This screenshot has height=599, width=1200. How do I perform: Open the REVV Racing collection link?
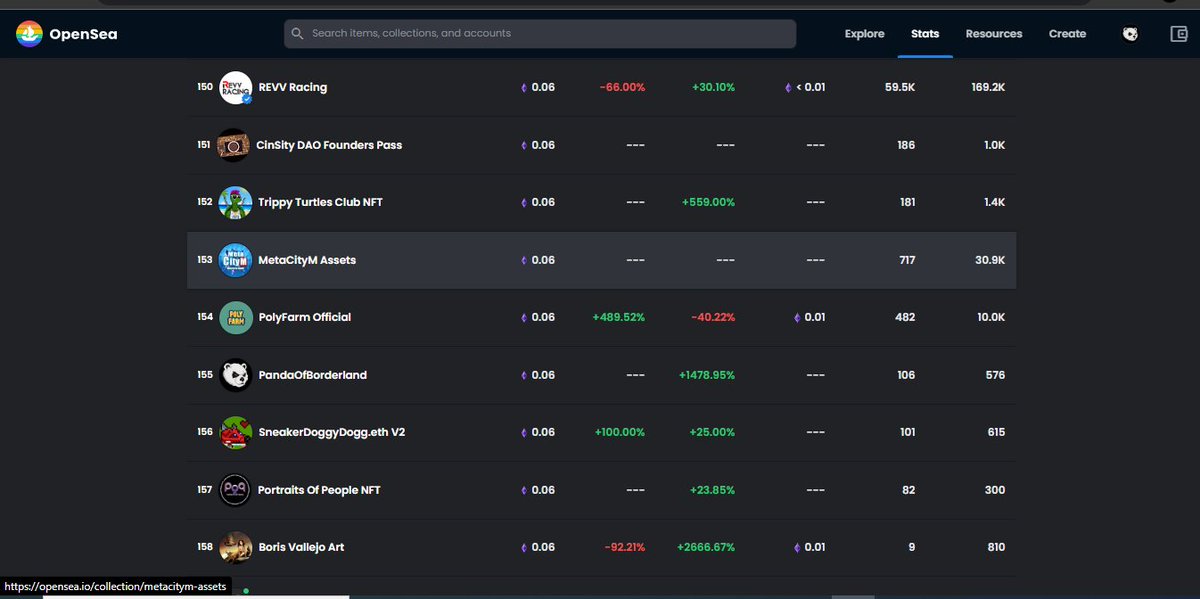[x=293, y=88]
